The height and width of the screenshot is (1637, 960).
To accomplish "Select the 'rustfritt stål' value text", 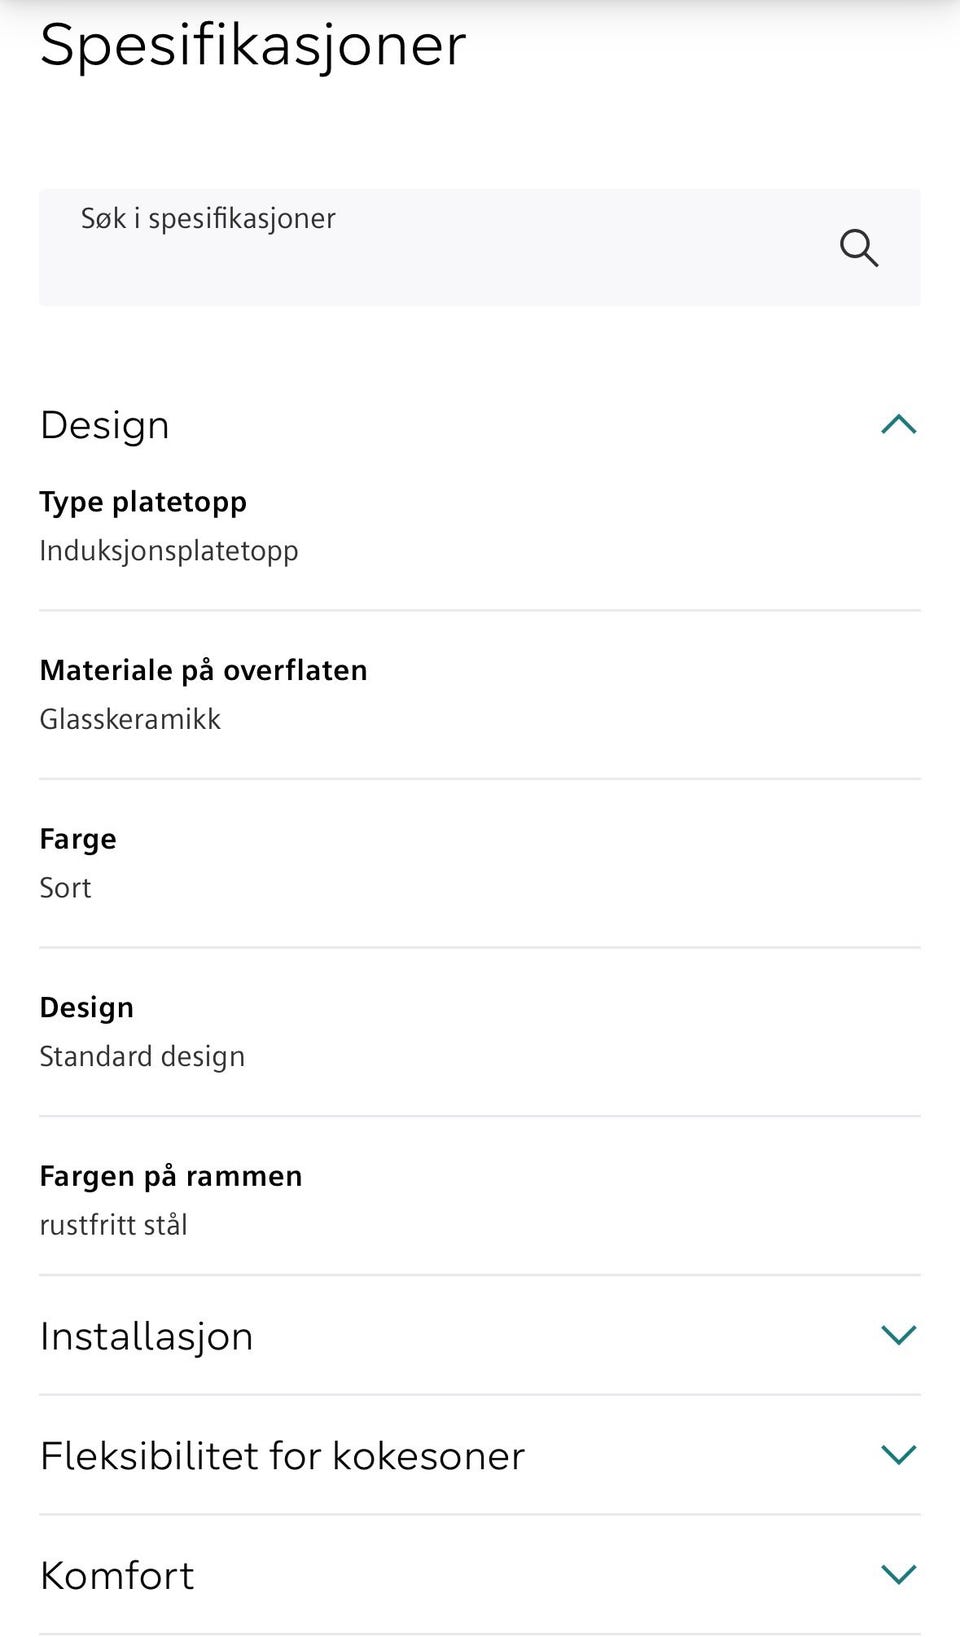I will (x=113, y=1225).
